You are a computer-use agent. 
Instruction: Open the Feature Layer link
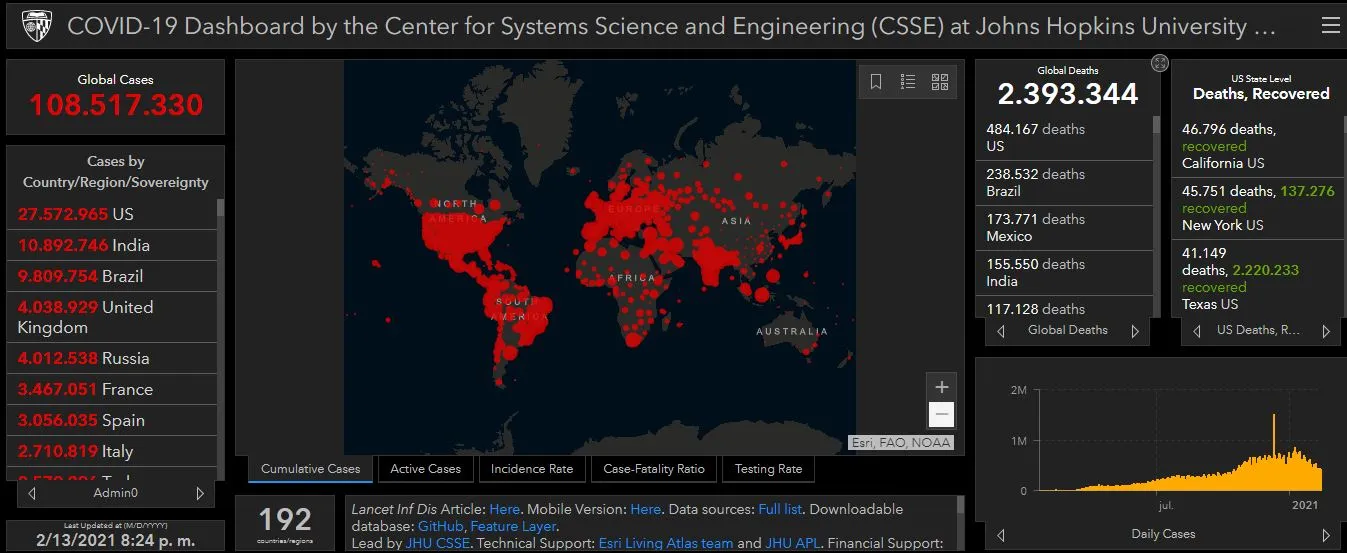click(514, 527)
